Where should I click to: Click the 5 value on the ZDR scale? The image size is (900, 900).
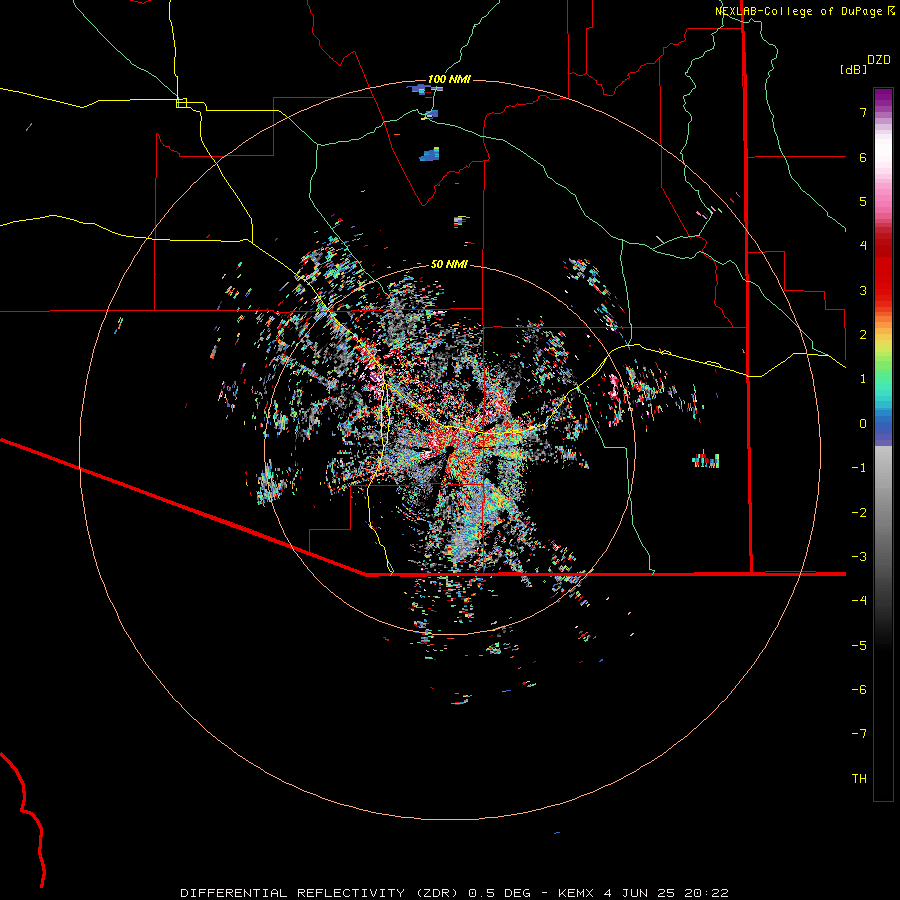click(863, 201)
